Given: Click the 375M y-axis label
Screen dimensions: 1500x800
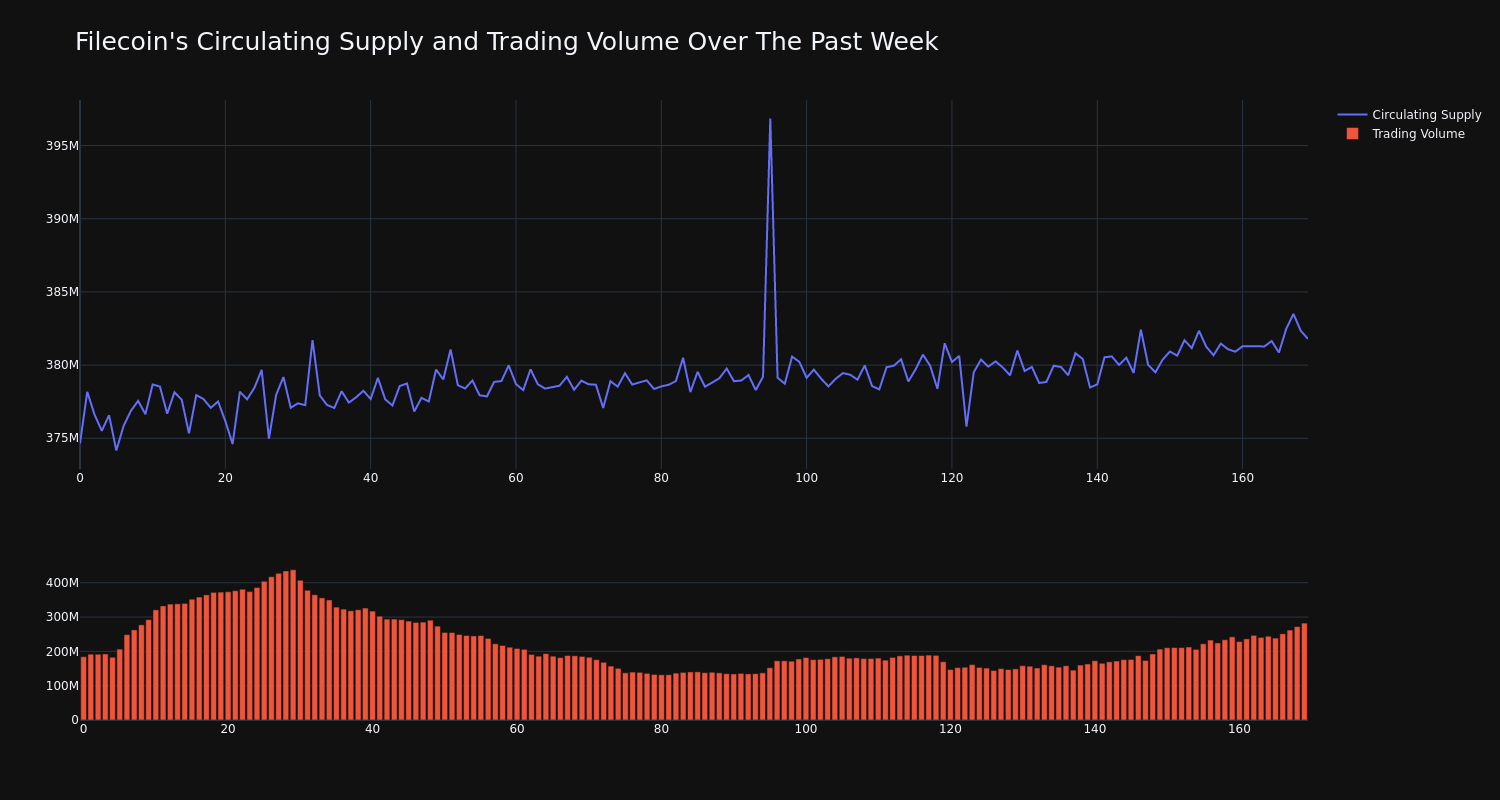Looking at the screenshot, I should click(x=62, y=438).
